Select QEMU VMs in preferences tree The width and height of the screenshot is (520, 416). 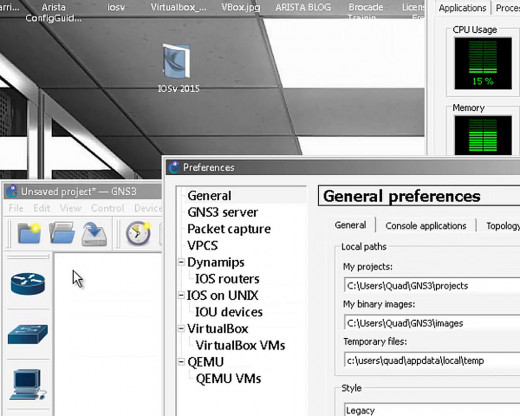click(228, 379)
